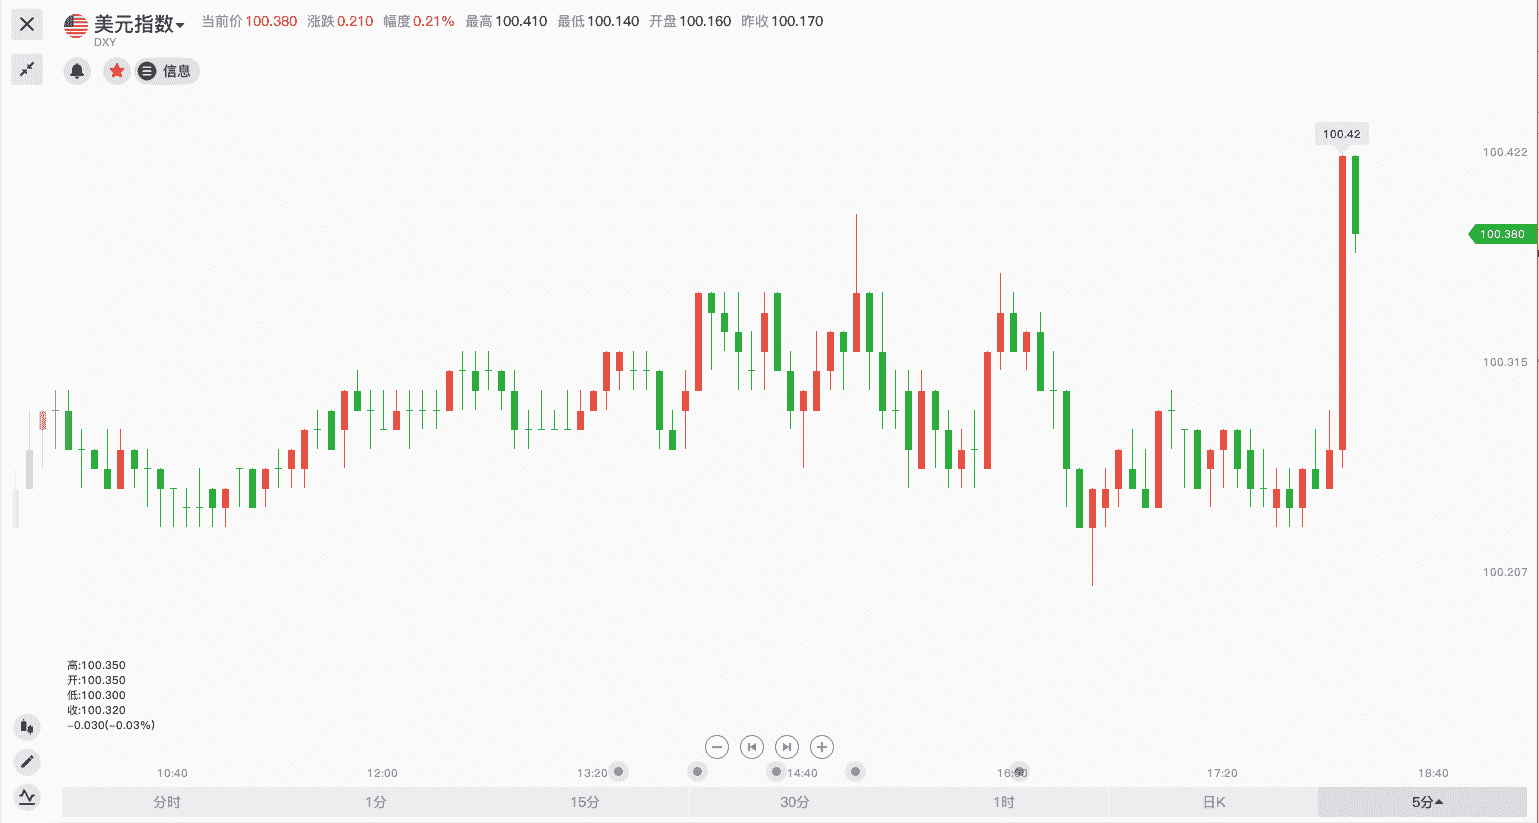Select the pencil drawing tool
Screen dimensions: 1539x823
[27, 762]
